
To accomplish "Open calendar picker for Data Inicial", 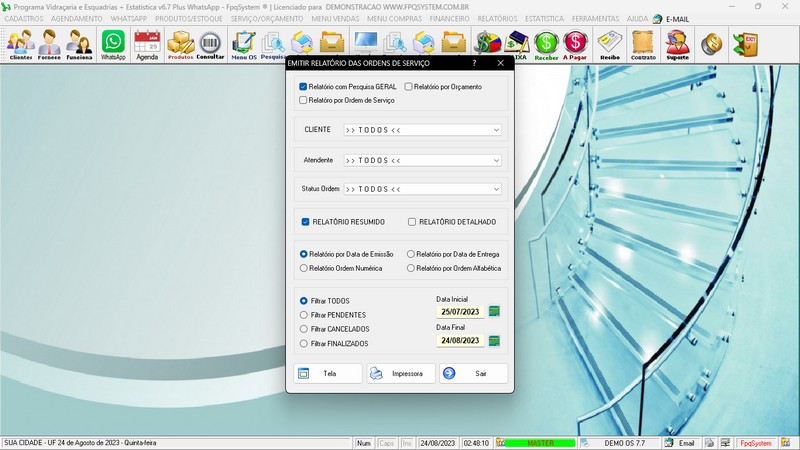I will [x=494, y=311].
